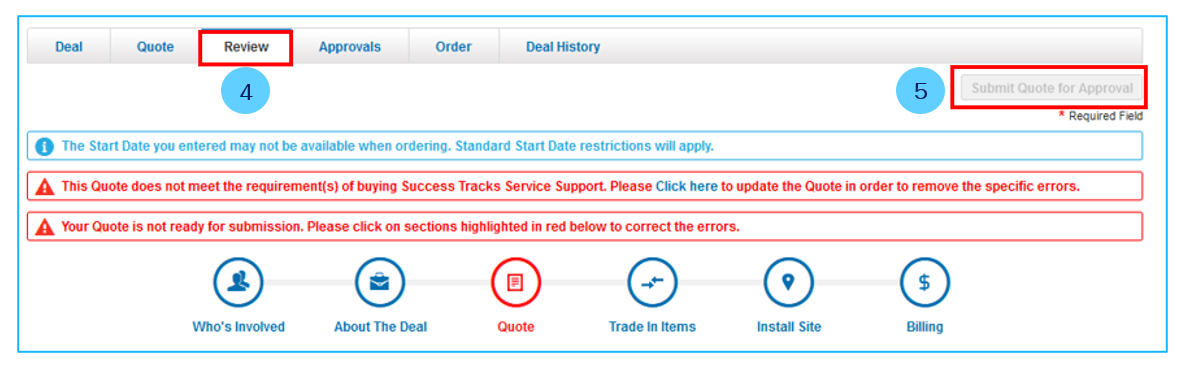This screenshot has height=381, width=1181.
Task: Click the Billing text label
Action: (x=925, y=327)
